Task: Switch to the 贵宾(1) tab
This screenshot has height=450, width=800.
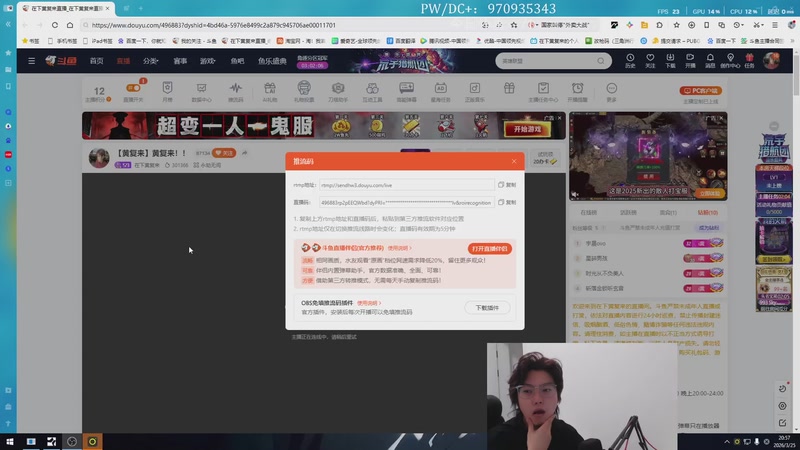Action: [x=668, y=212]
